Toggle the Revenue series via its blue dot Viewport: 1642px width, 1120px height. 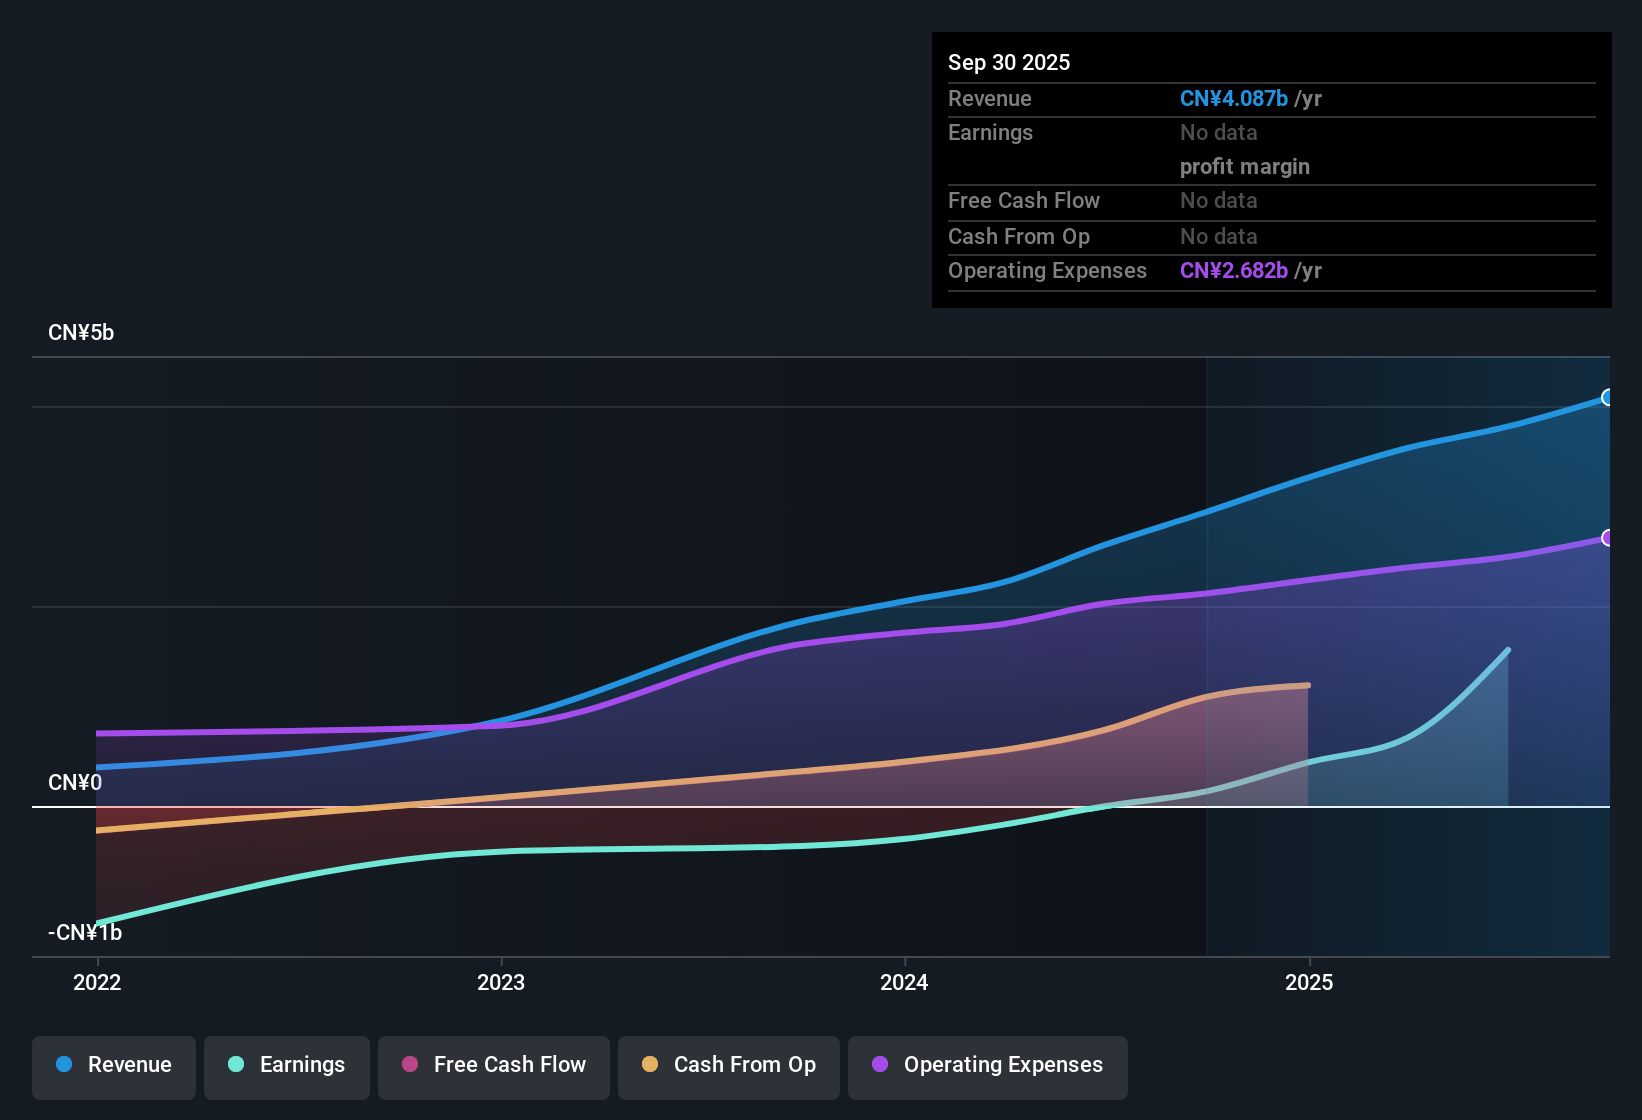pyautogui.click(x=64, y=1065)
